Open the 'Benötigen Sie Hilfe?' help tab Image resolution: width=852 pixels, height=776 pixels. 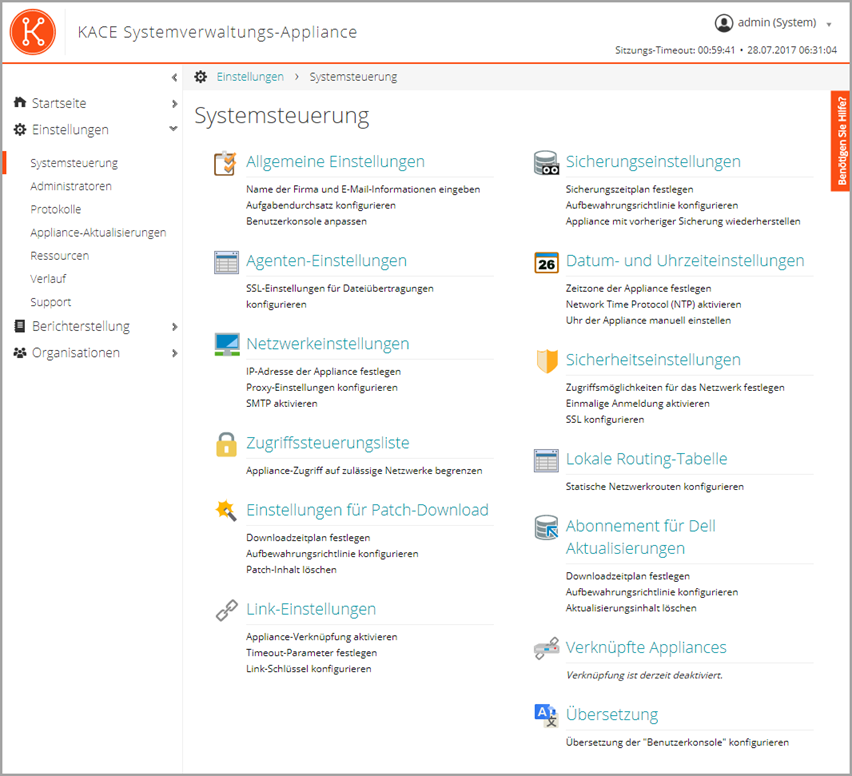tap(841, 141)
